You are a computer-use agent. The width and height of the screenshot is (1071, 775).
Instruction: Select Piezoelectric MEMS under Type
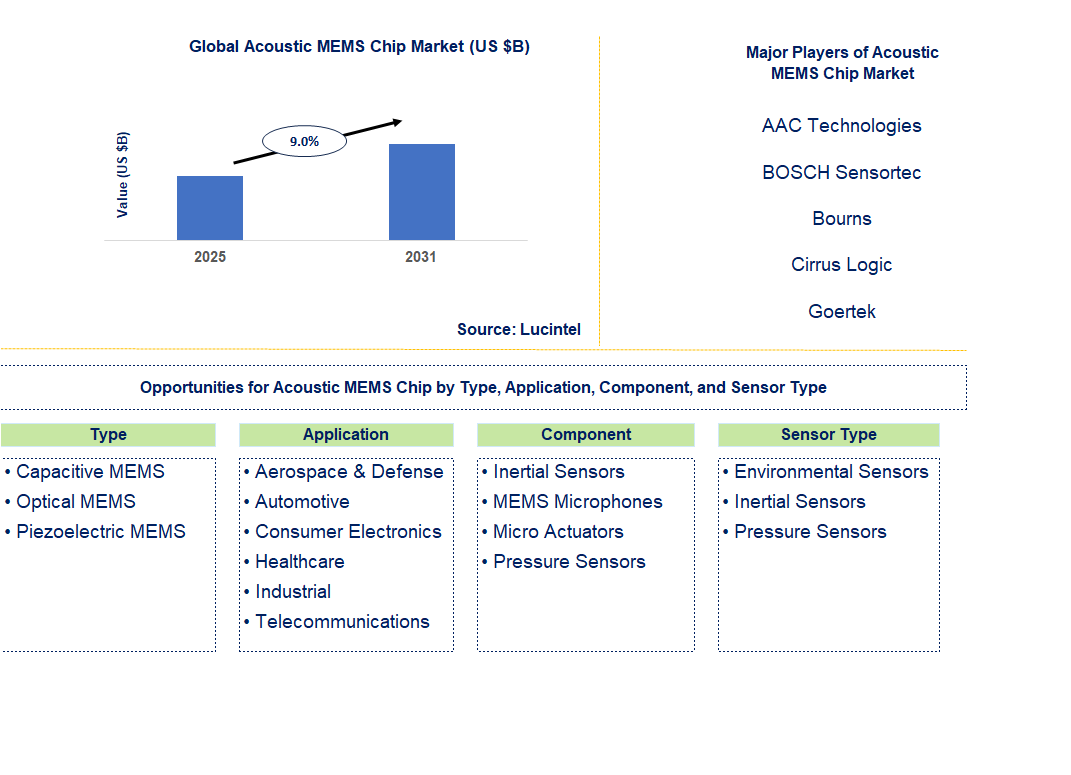click(x=100, y=532)
